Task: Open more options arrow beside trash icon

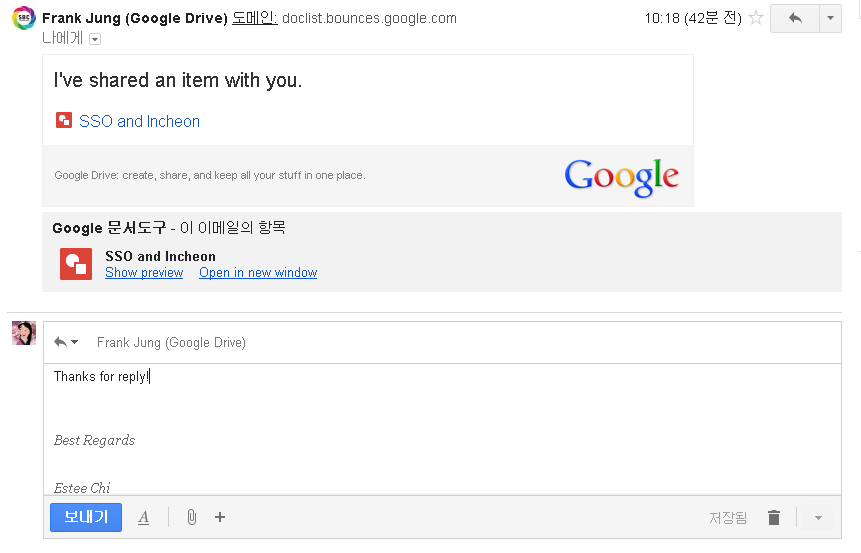Action: tap(818, 517)
